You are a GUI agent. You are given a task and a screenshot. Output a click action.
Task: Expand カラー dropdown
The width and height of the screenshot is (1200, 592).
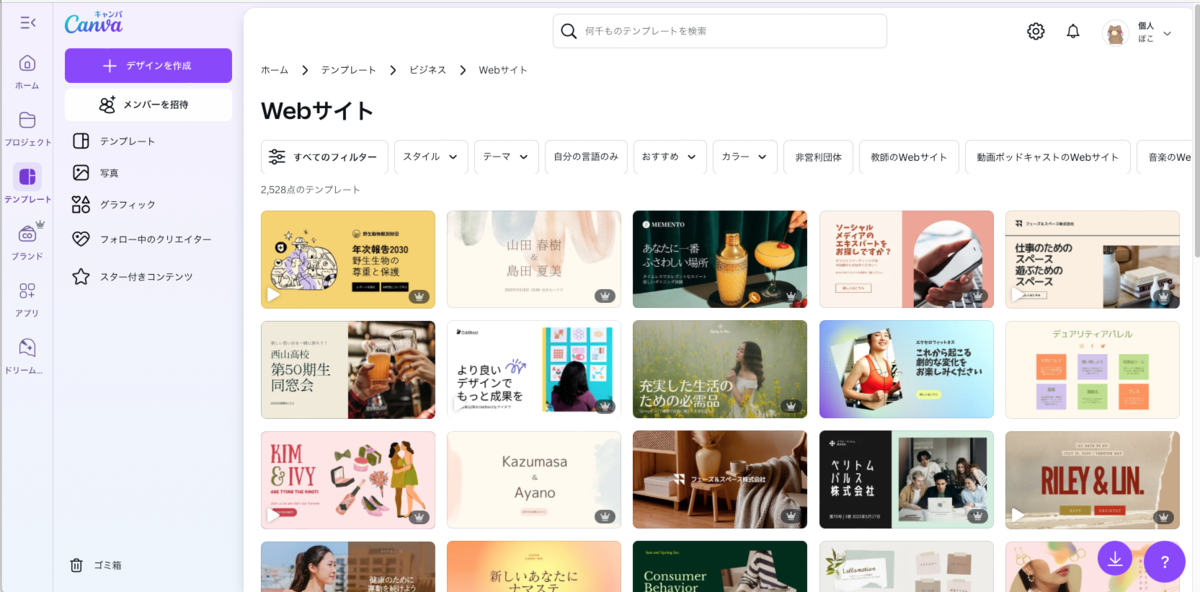(x=745, y=157)
